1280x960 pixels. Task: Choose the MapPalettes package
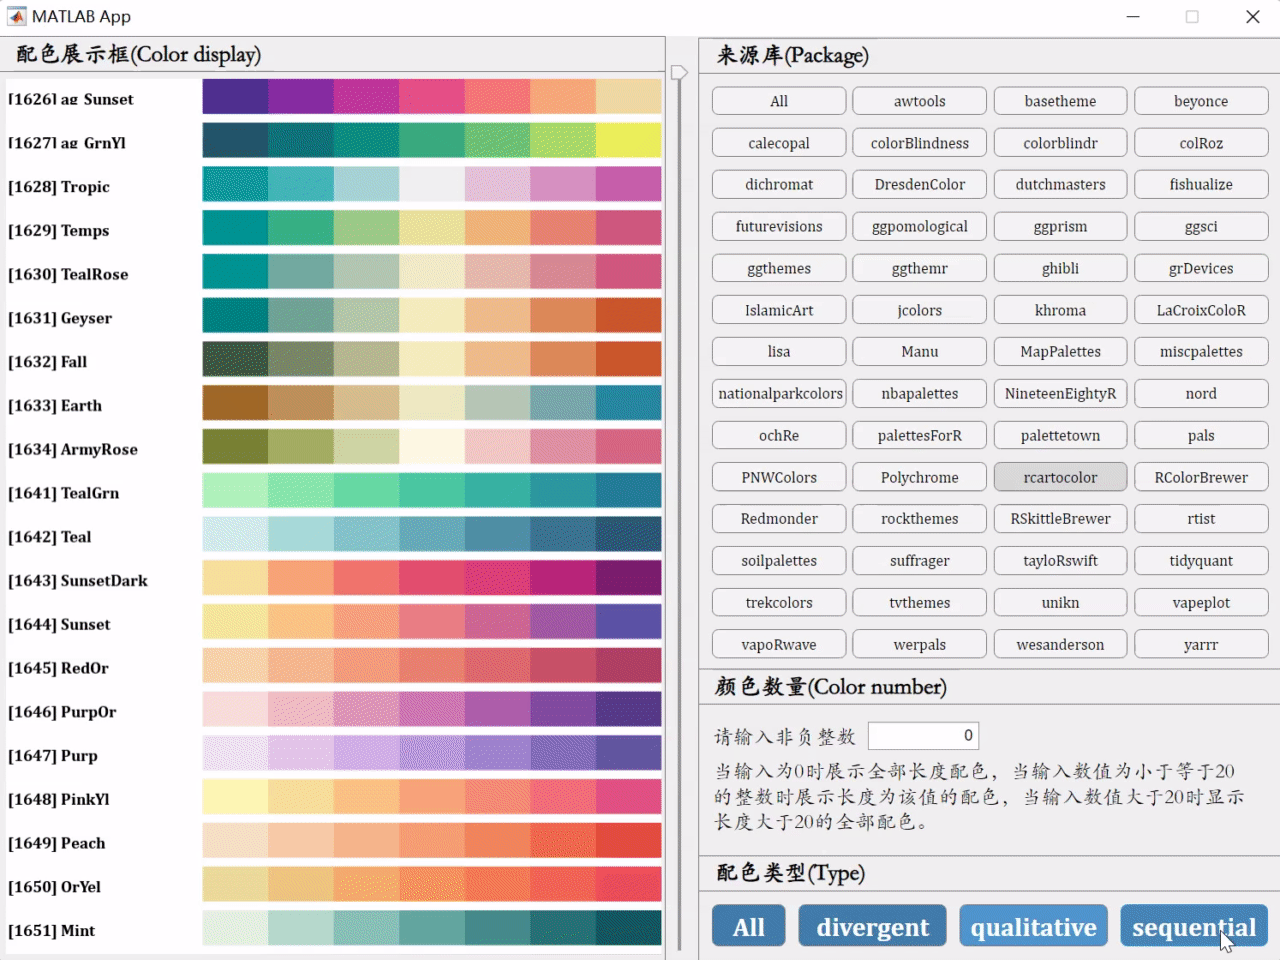1060,352
